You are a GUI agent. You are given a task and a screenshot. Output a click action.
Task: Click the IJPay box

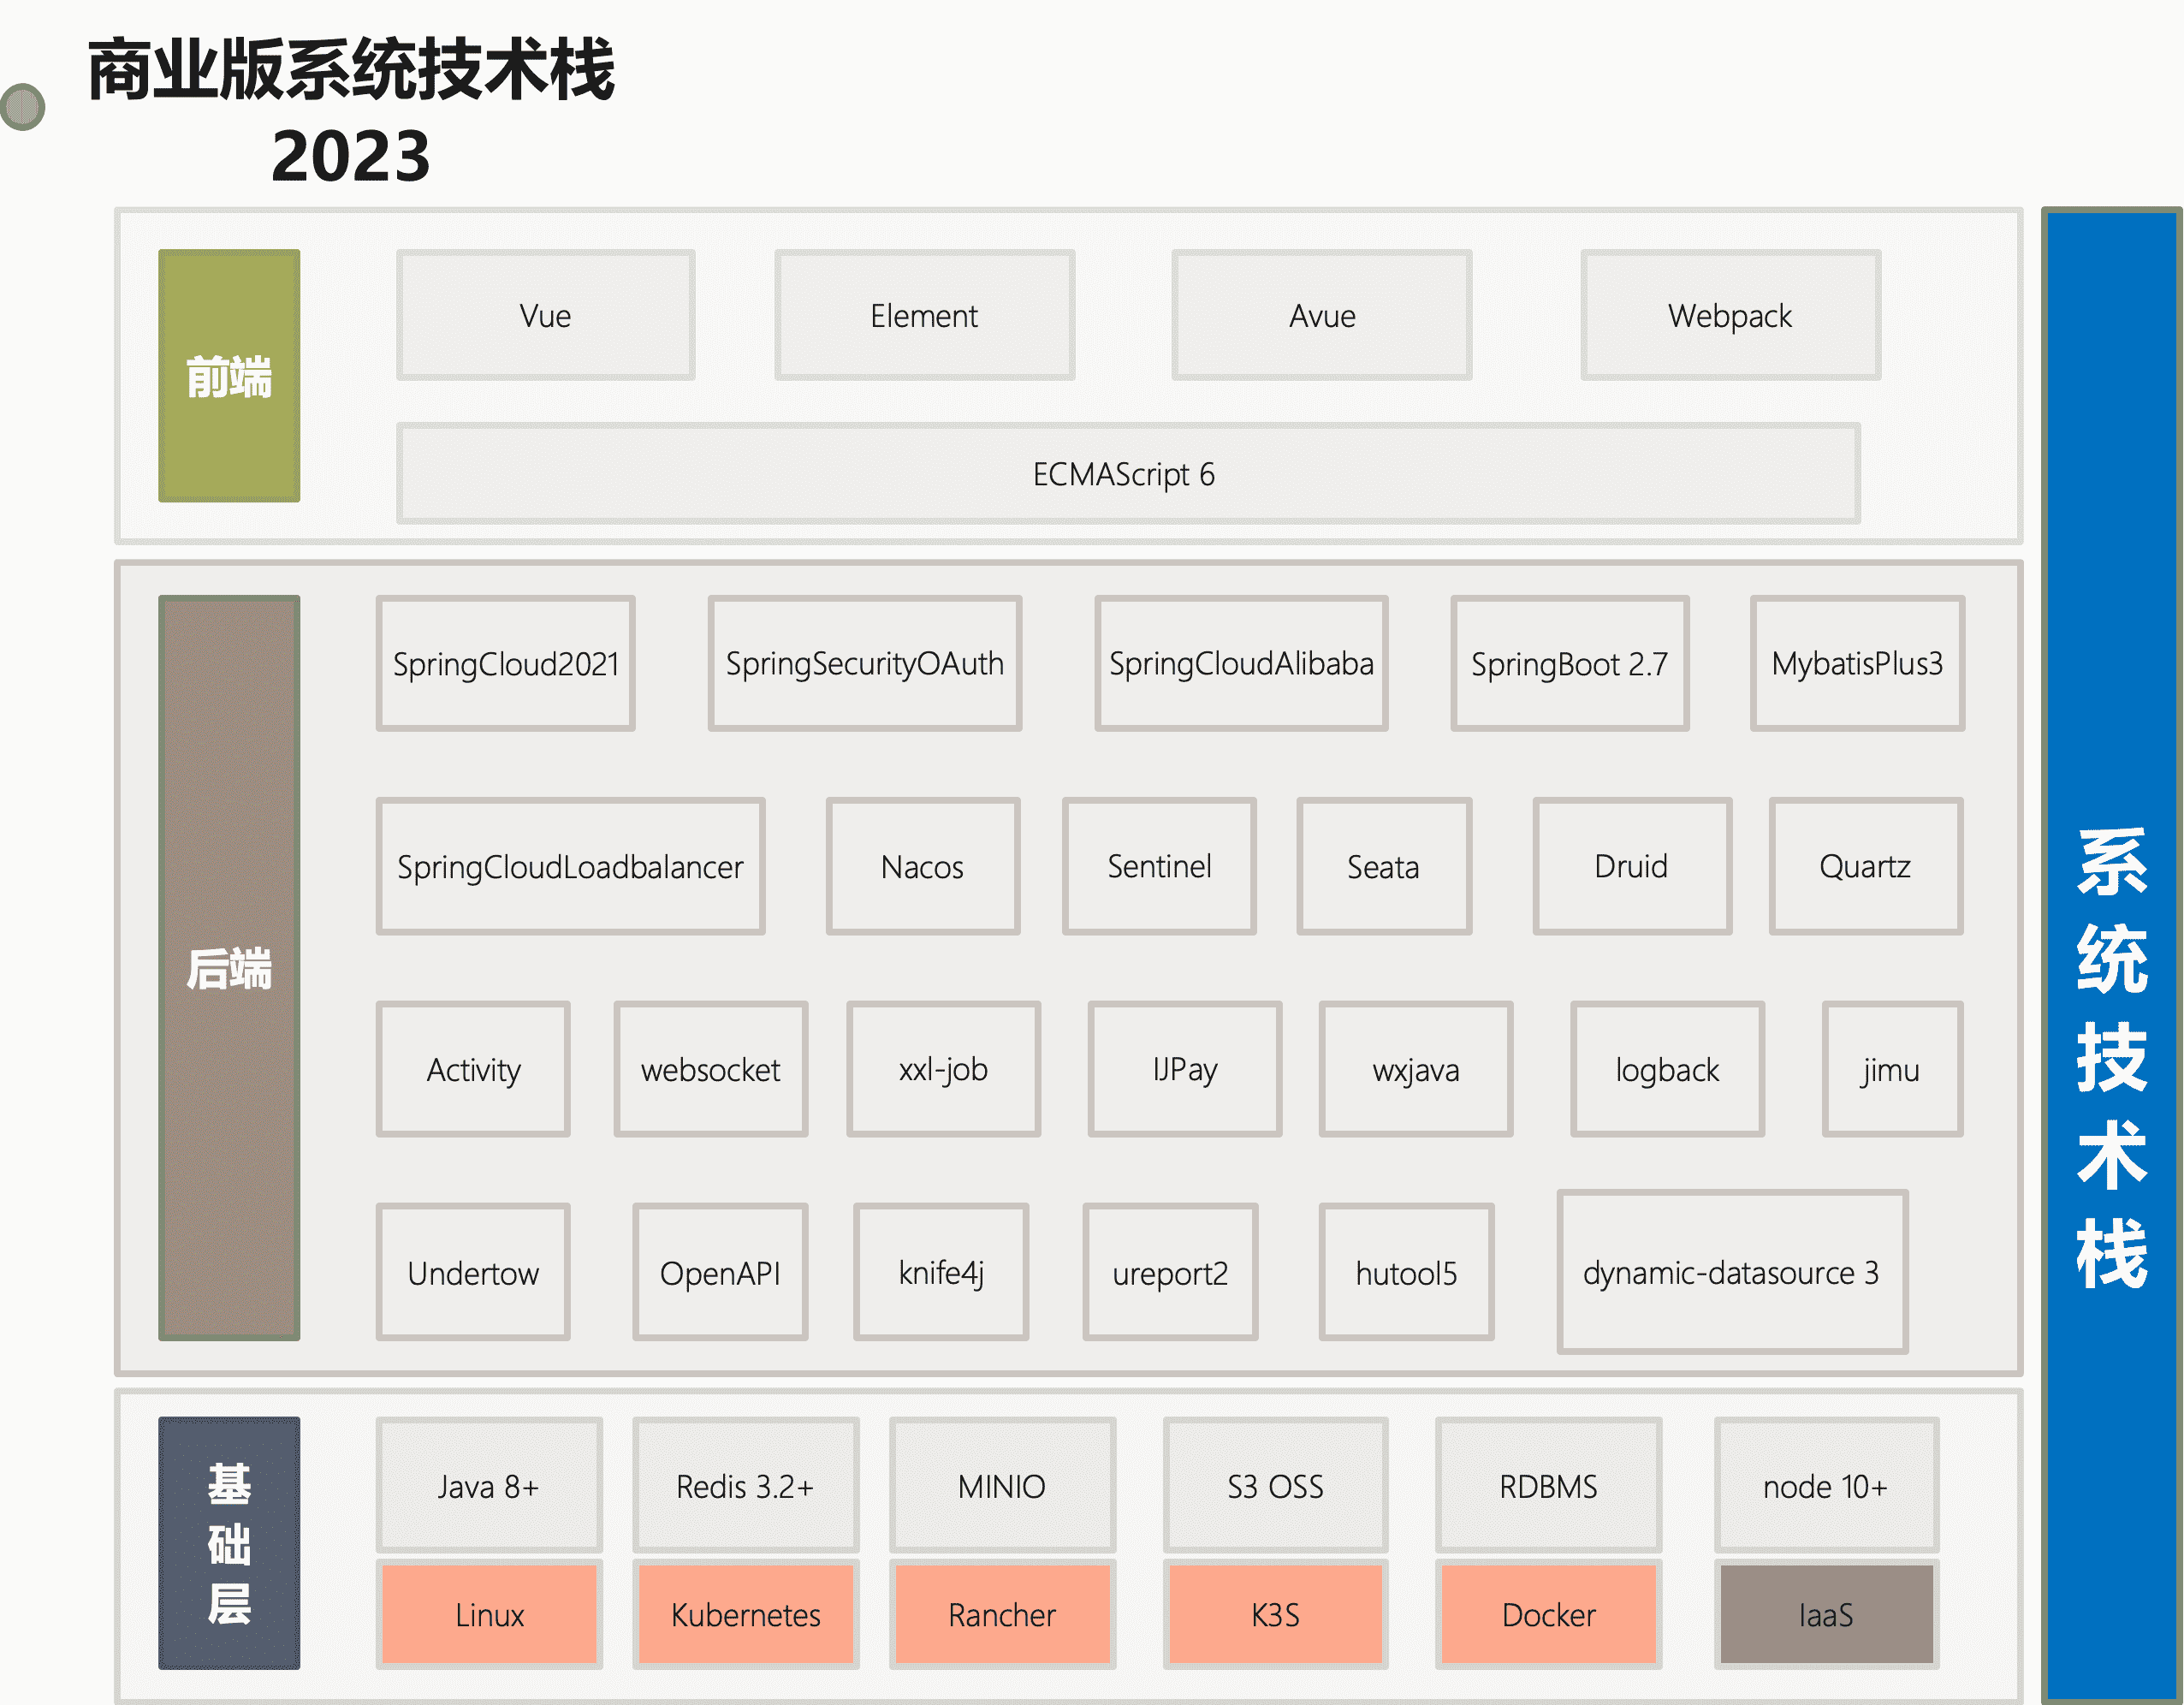(1185, 1069)
